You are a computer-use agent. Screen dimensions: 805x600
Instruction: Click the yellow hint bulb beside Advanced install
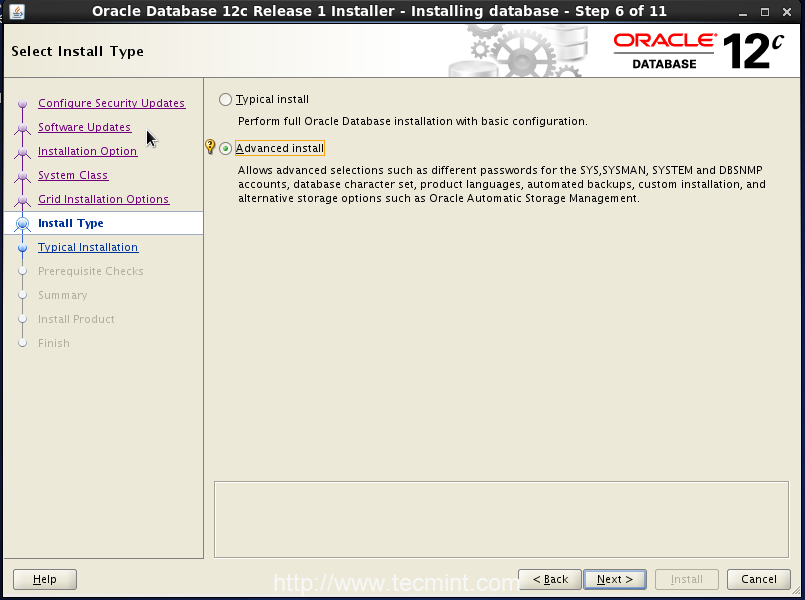[x=210, y=147]
